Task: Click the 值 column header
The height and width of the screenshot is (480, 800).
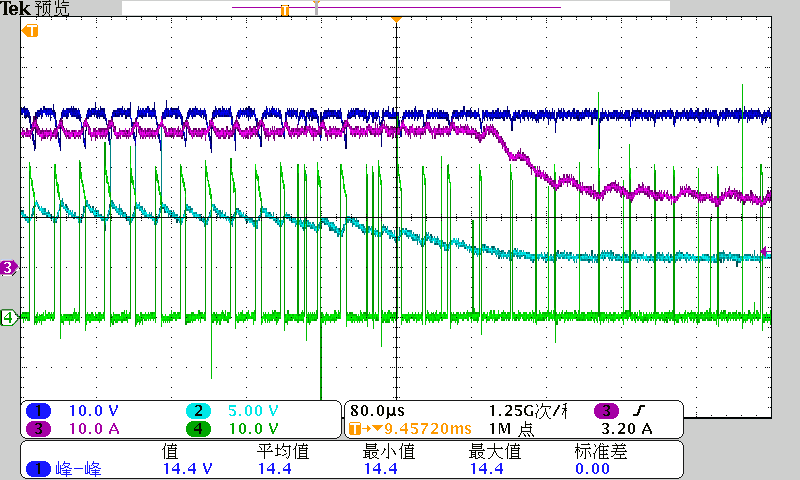Action: pos(170,451)
